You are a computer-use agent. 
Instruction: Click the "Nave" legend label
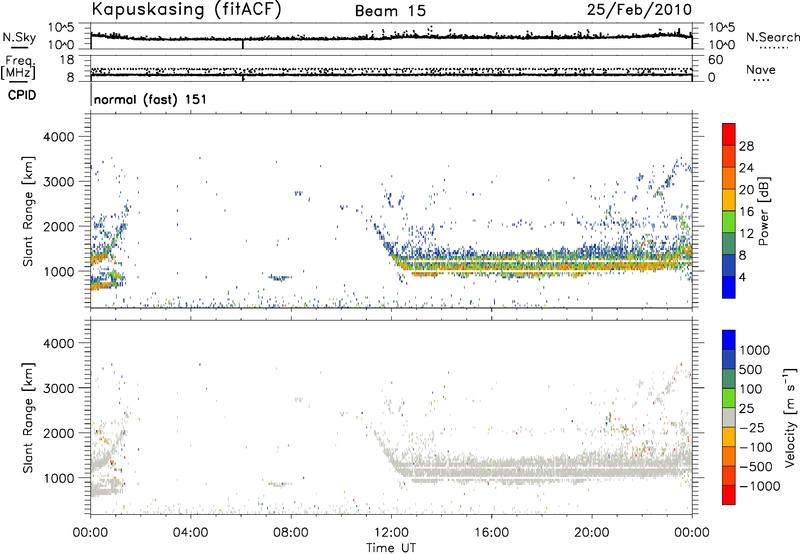coord(761,69)
